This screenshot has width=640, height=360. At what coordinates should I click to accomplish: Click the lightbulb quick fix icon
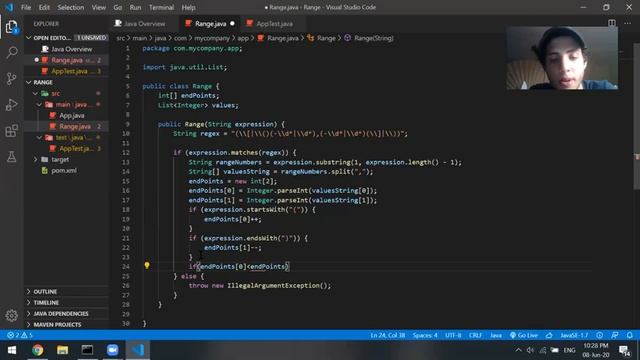[x=147, y=266]
